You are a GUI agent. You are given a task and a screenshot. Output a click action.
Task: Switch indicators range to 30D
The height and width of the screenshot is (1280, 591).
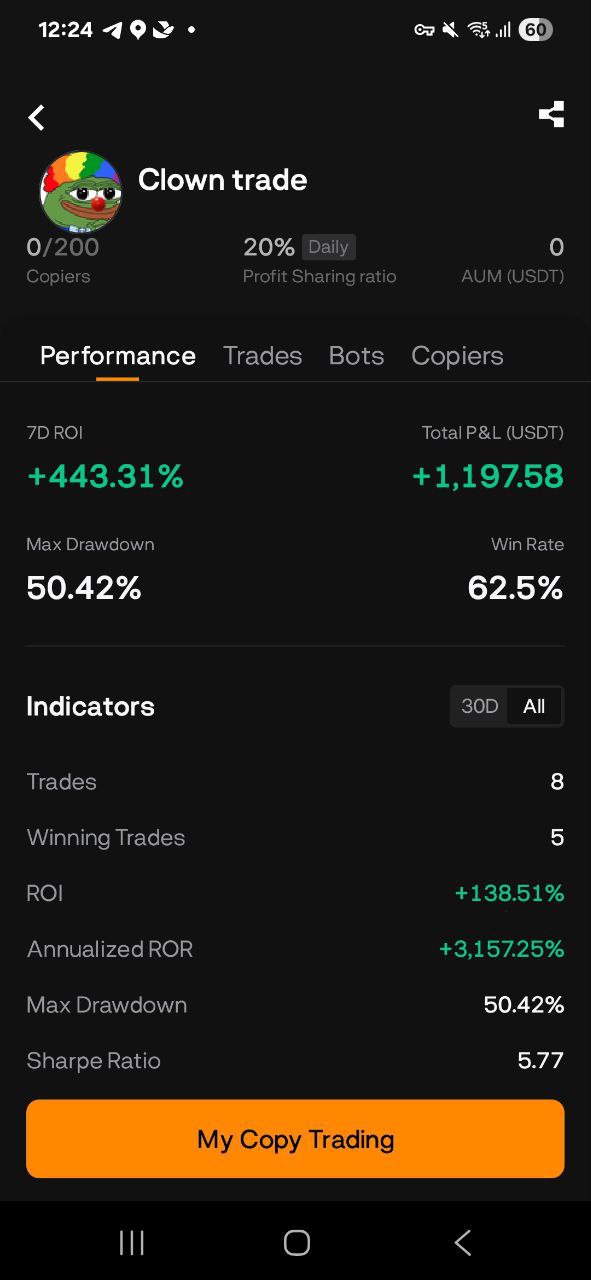[x=479, y=706]
